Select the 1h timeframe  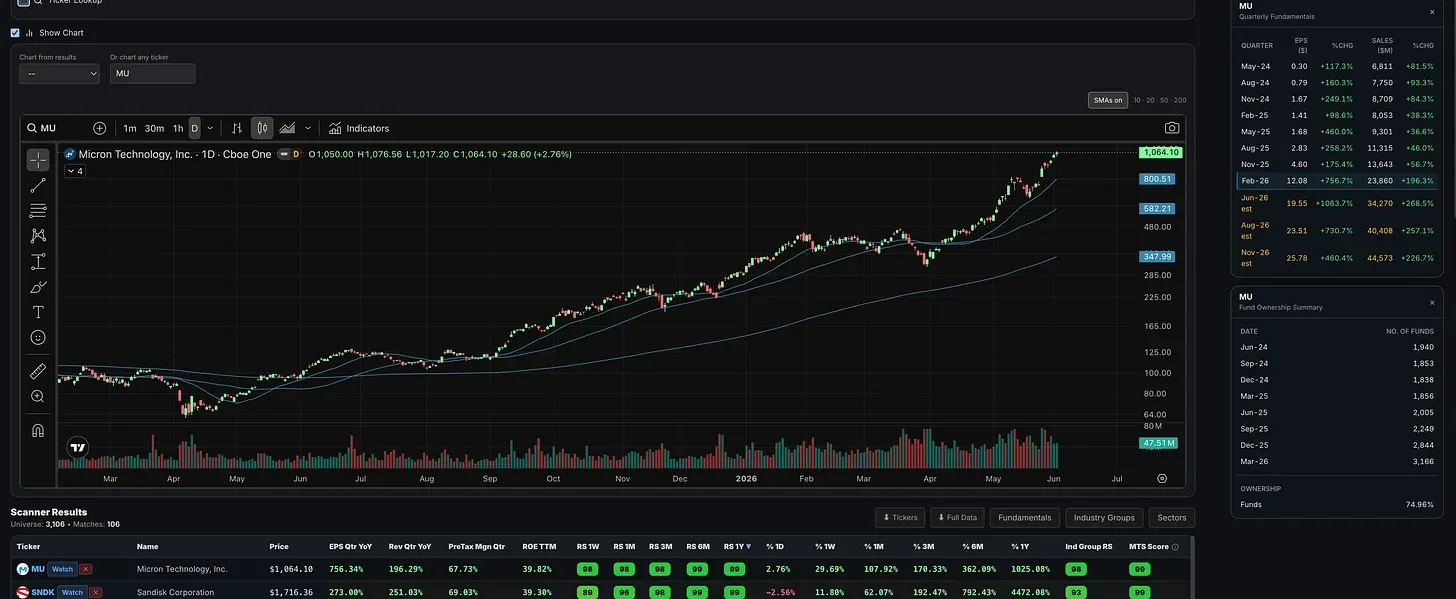tap(178, 128)
